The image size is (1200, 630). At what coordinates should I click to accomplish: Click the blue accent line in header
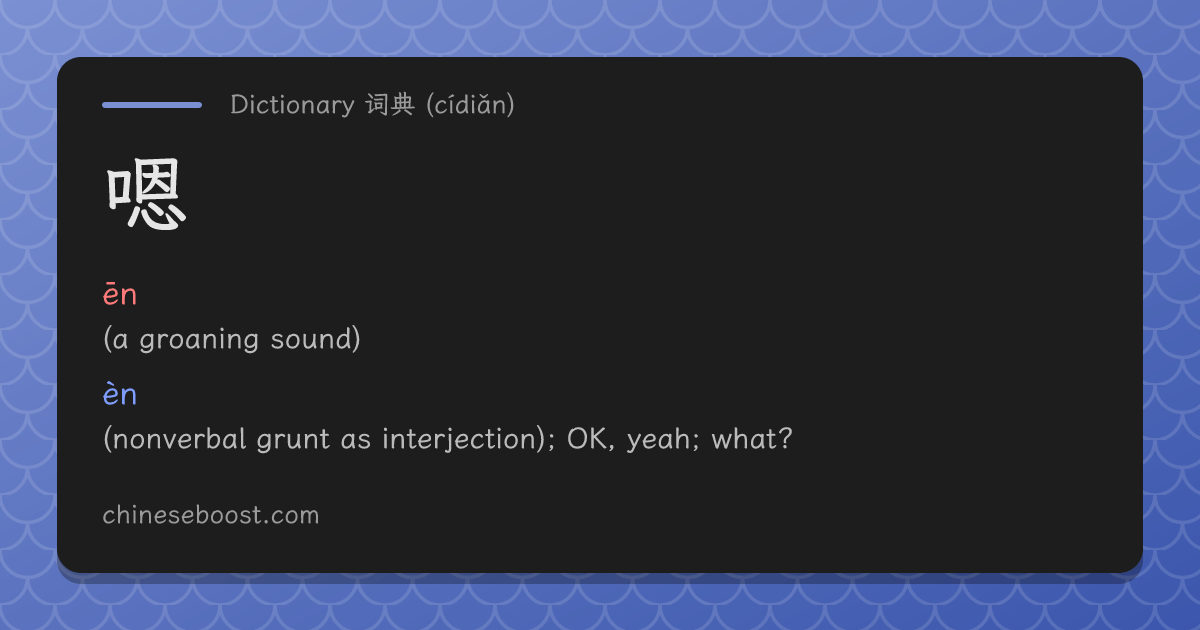click(x=152, y=104)
